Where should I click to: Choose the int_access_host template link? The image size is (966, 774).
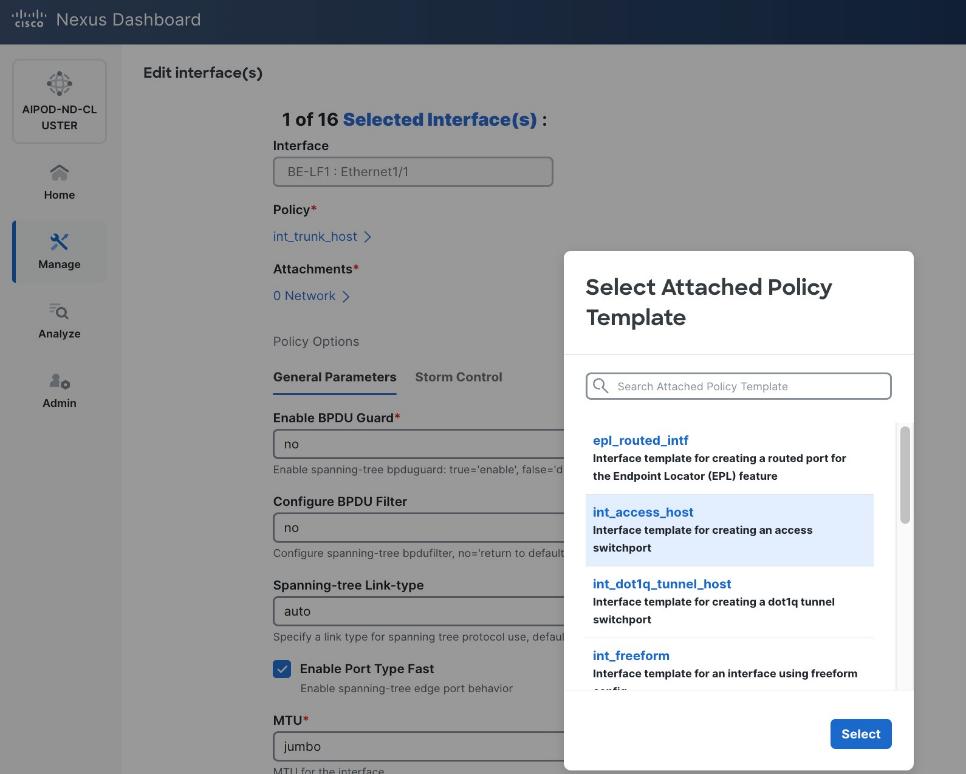click(x=643, y=511)
